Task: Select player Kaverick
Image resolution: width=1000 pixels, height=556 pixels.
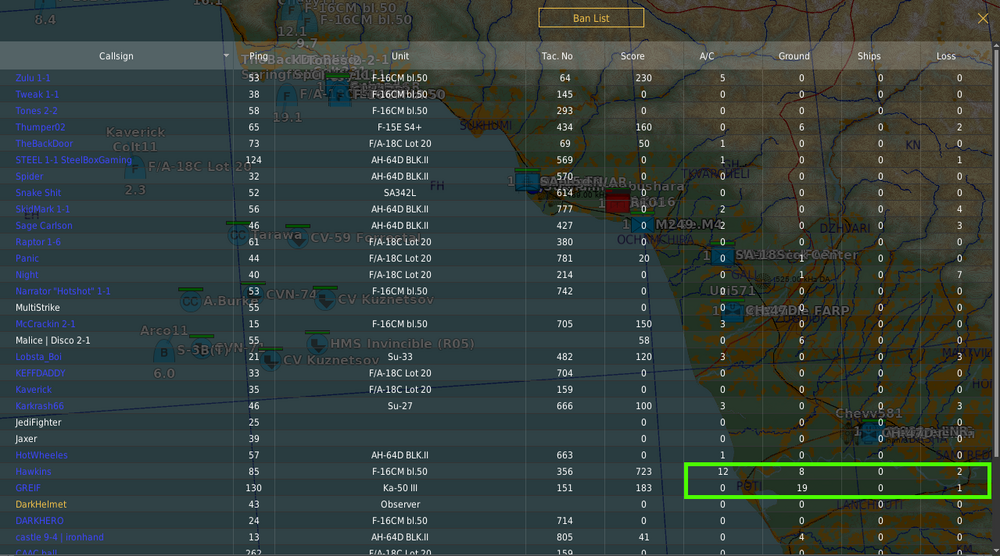Action: [33, 390]
